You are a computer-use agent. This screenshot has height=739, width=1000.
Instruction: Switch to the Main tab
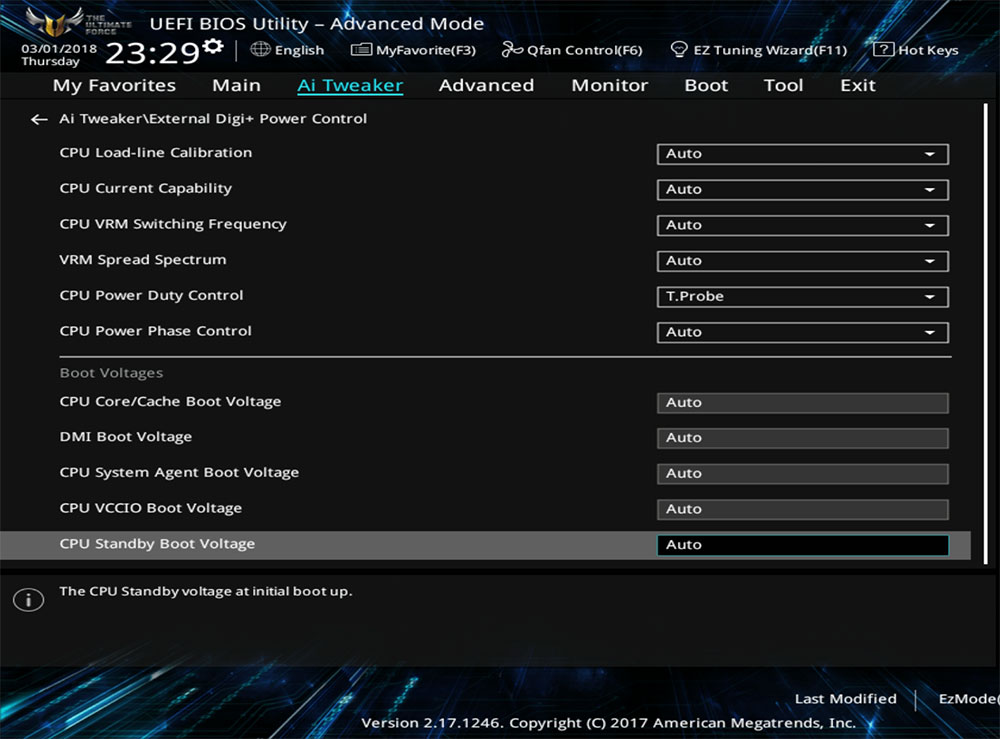237,85
